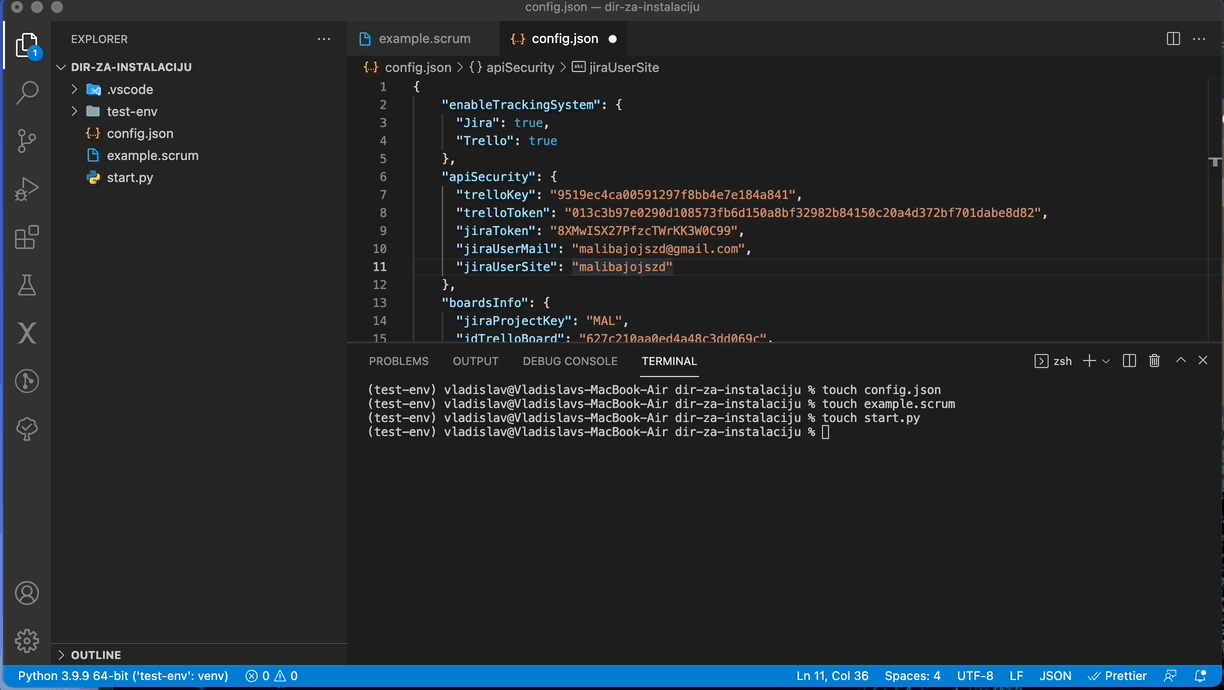
Task: Split the editor to the right
Action: pyautogui.click(x=1173, y=39)
